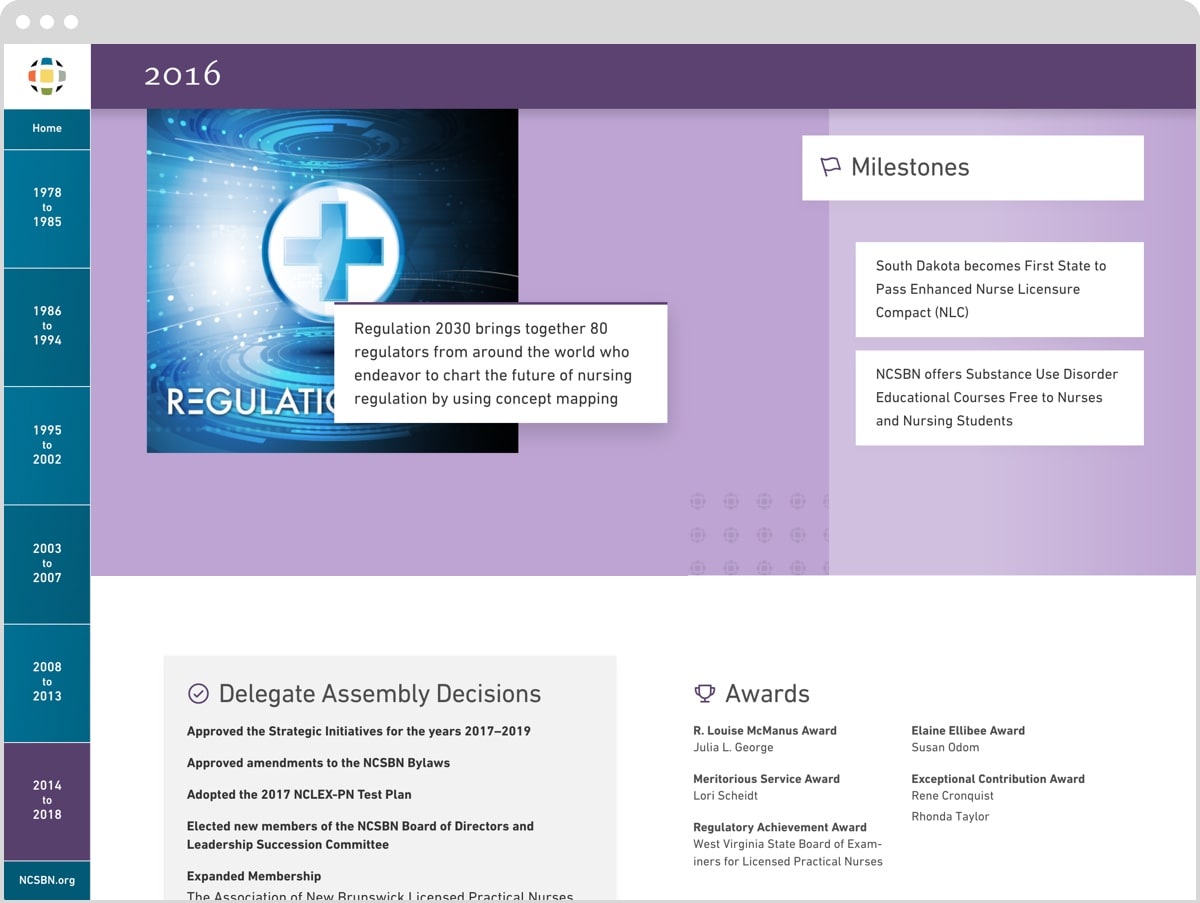Click the Regulation 2030 caption box
Screen dimensions: 1200x903
pos(501,363)
